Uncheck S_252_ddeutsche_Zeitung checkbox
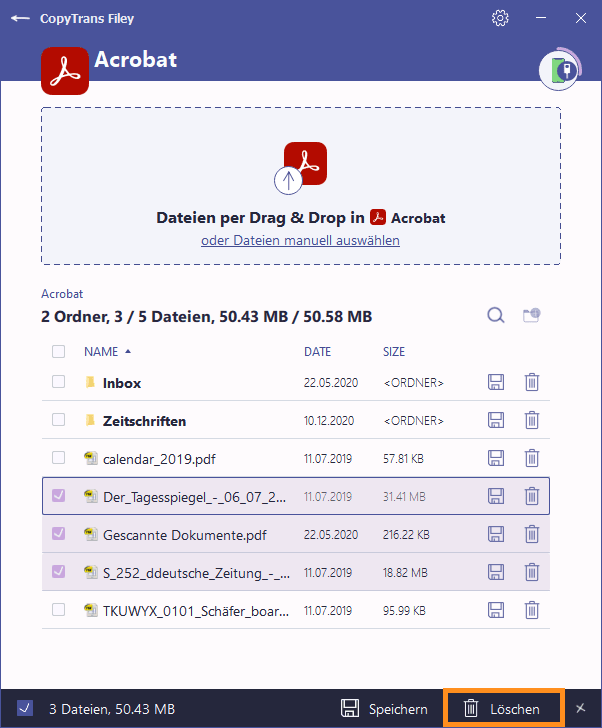Image resolution: width=602 pixels, height=728 pixels. click(58, 572)
